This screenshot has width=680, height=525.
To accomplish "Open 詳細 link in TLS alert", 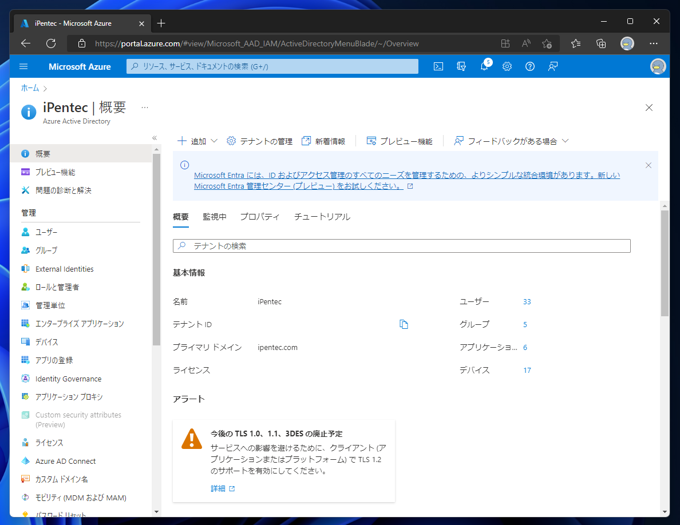I will click(x=222, y=489).
